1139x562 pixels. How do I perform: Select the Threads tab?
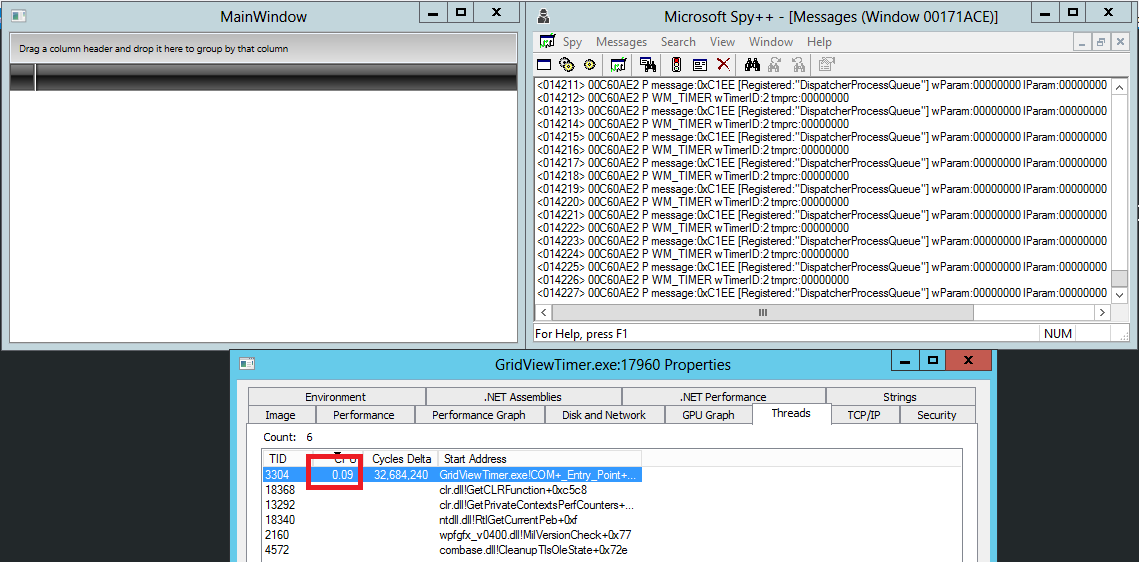[x=790, y=414]
